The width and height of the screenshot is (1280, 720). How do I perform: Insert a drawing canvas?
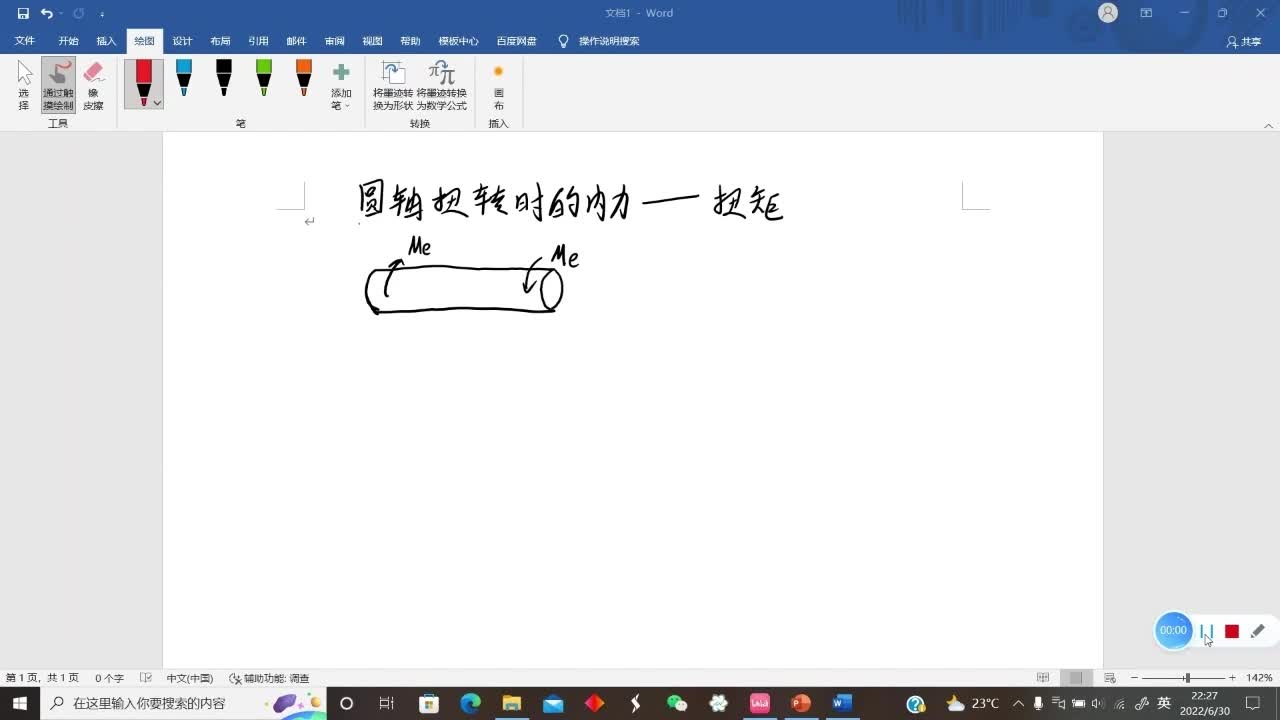point(498,86)
